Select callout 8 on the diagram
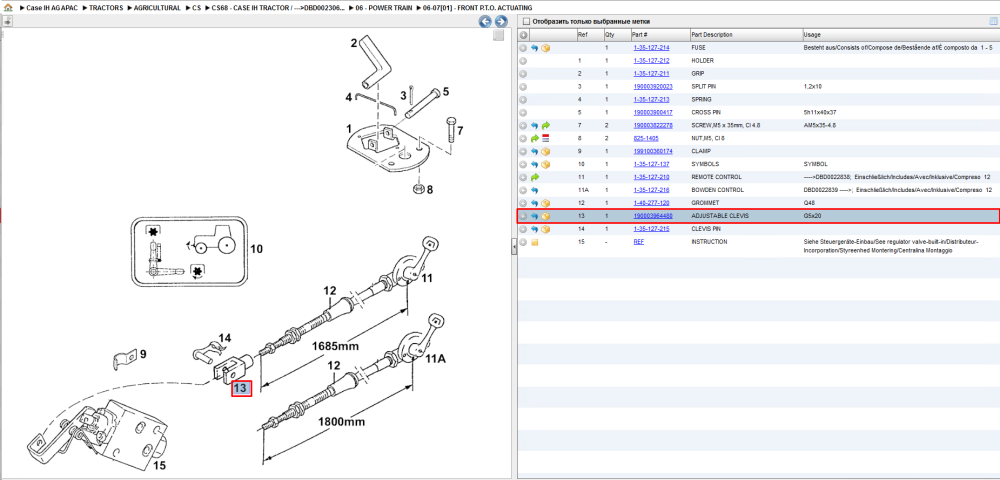 [x=429, y=189]
